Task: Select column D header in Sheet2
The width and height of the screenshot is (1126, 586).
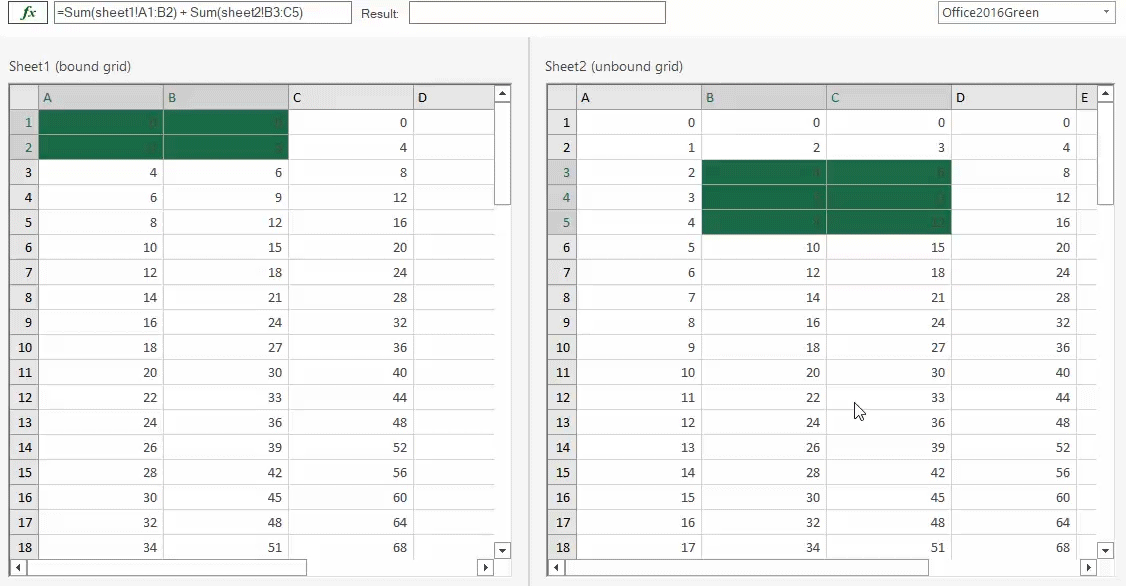Action: pyautogui.click(x=1014, y=98)
